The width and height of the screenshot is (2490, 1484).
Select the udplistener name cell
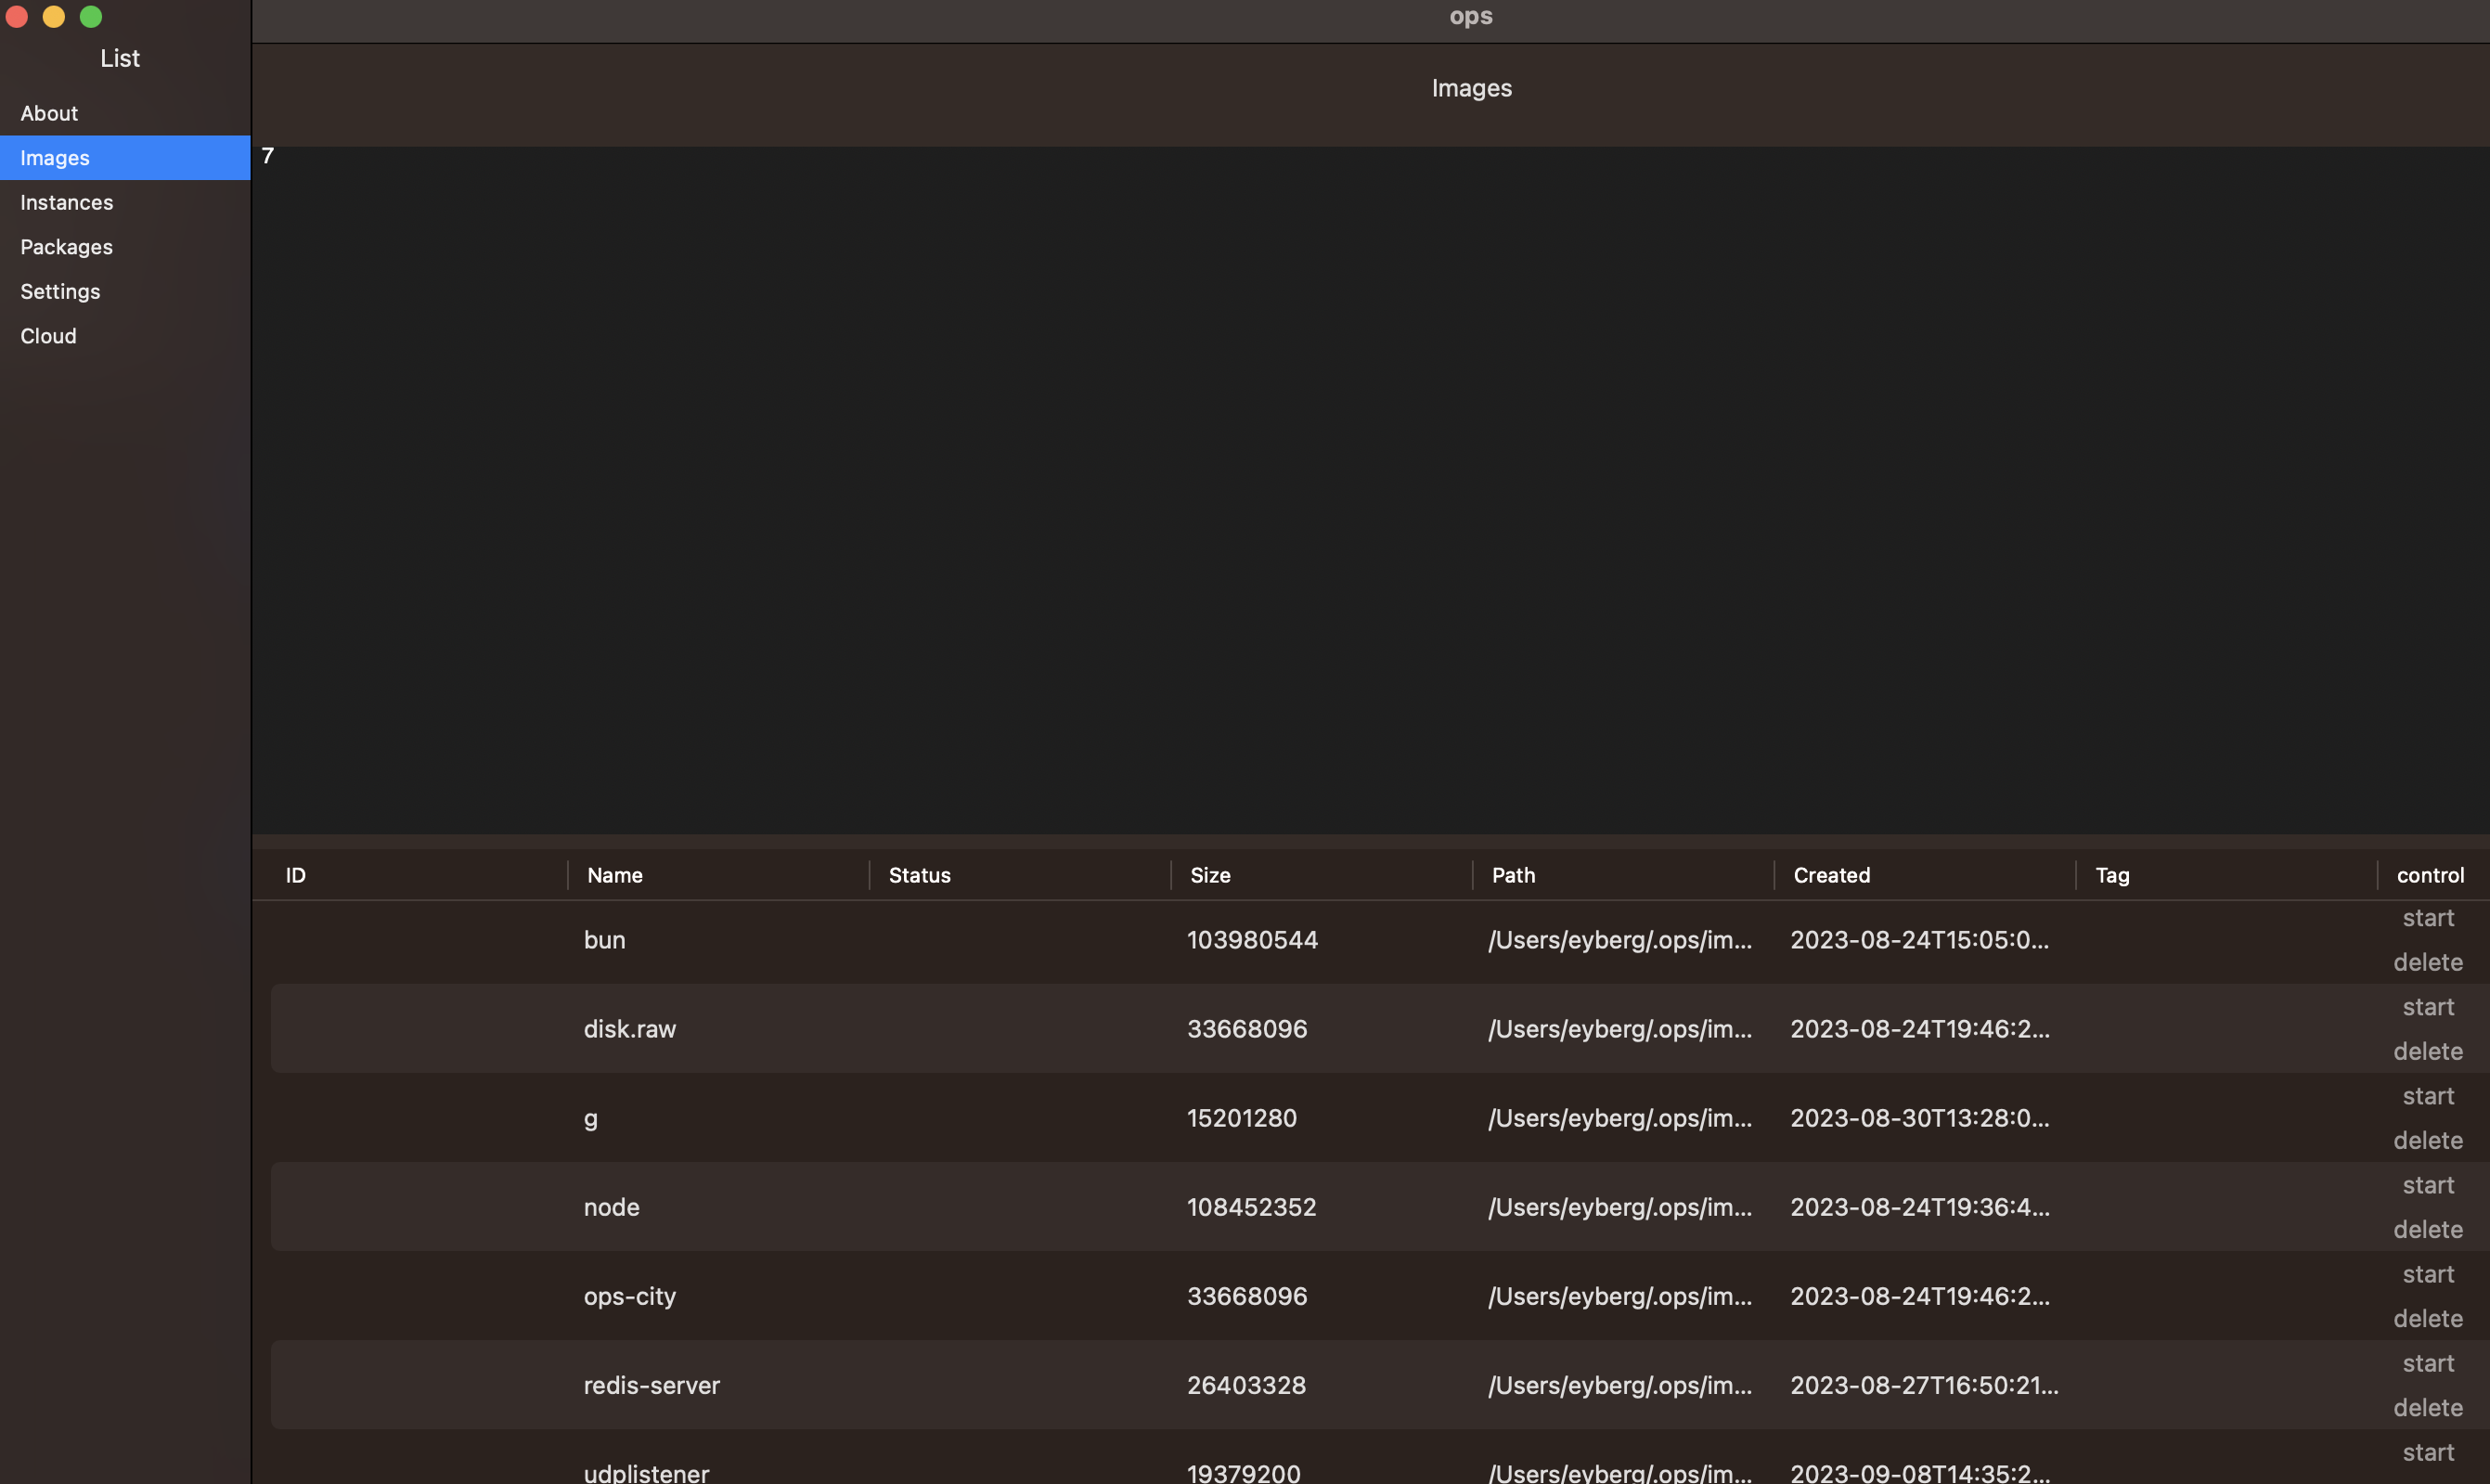point(646,1472)
